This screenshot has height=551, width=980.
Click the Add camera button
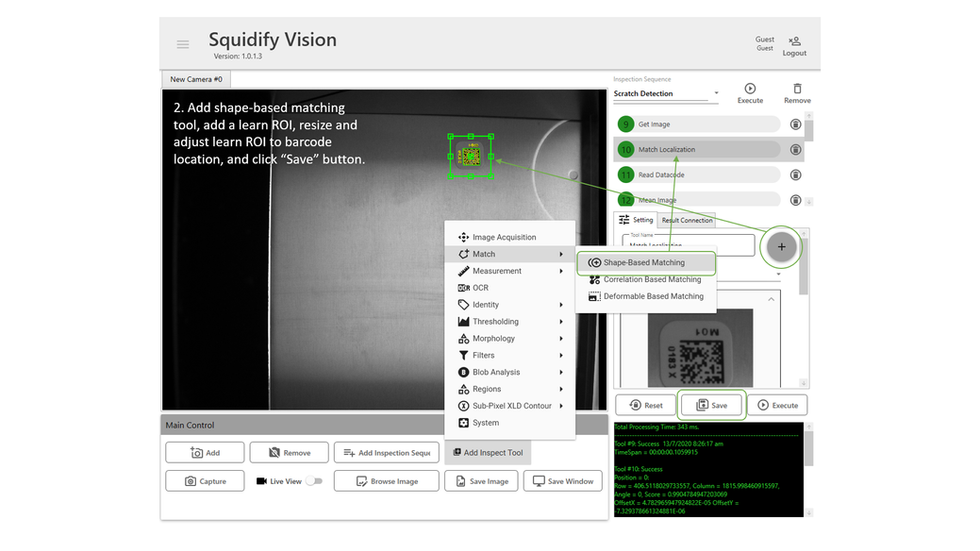click(205, 452)
